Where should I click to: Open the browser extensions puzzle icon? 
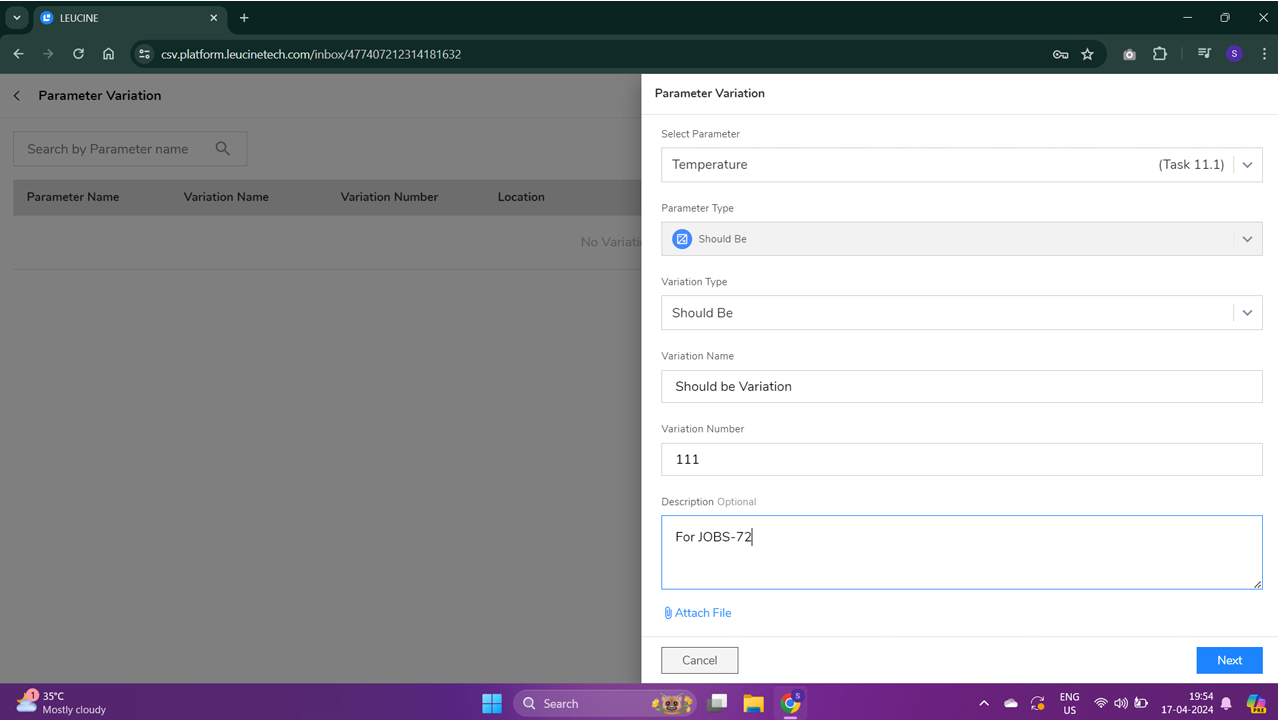coord(1160,54)
